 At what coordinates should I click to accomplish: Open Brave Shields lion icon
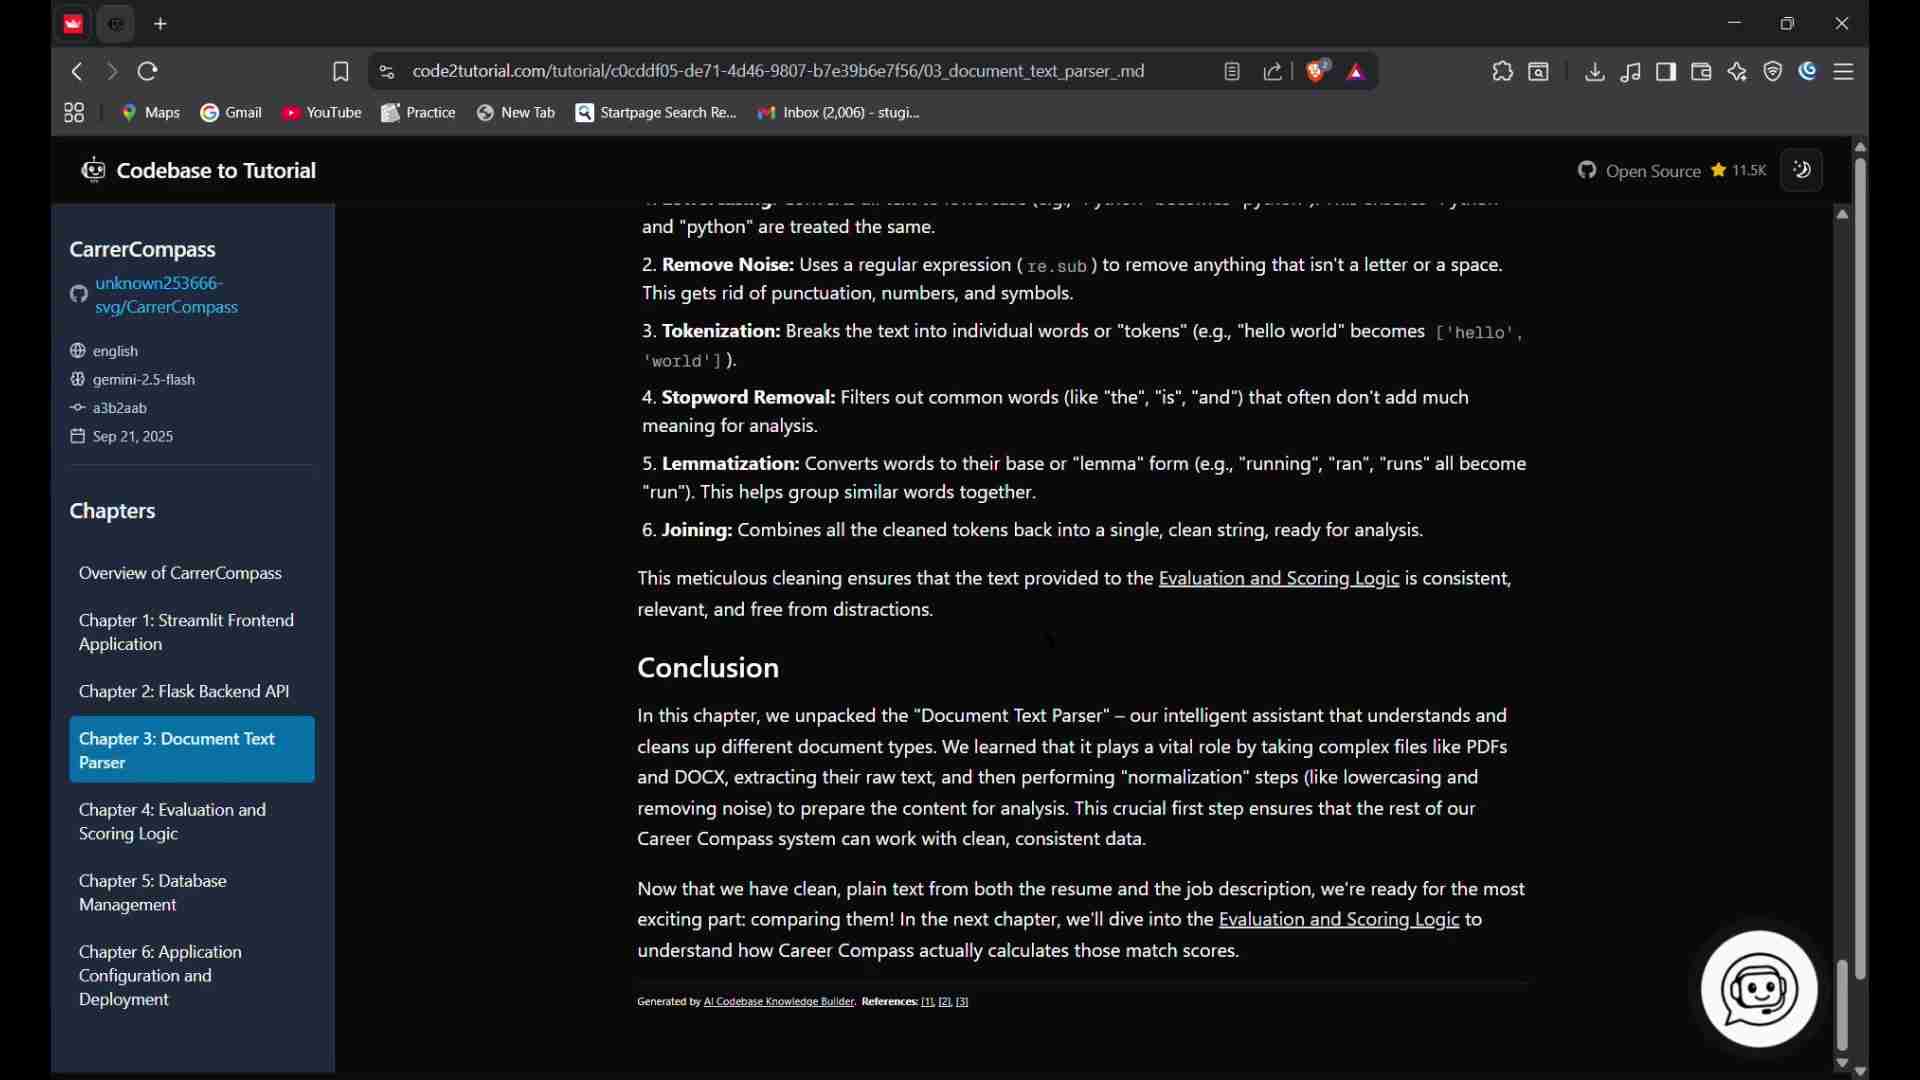pyautogui.click(x=1319, y=71)
